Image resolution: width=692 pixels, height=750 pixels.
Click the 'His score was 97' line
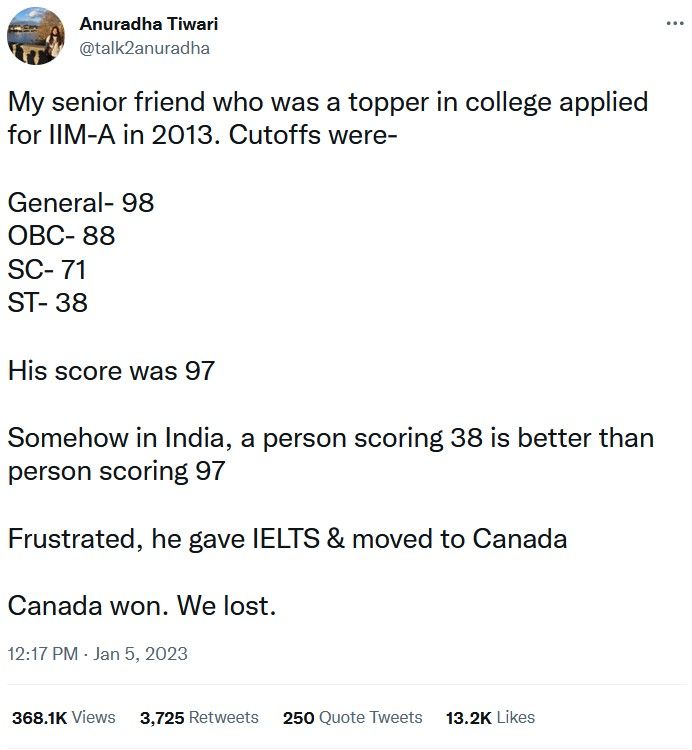111,371
